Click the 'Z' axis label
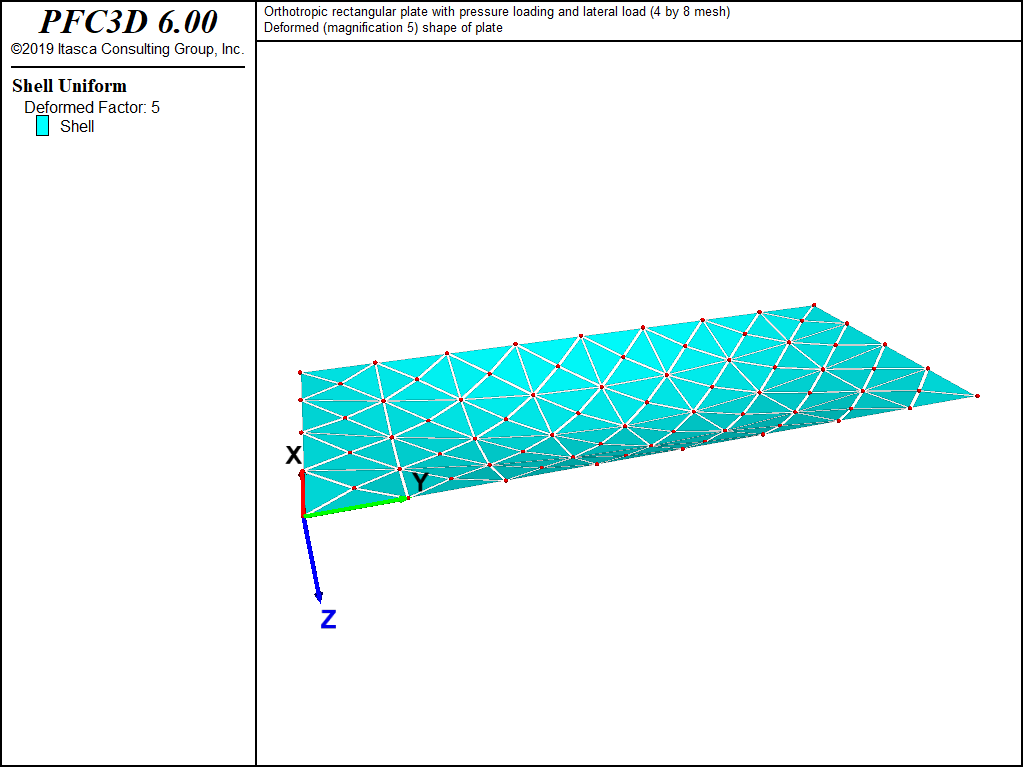This screenshot has height=768, width=1024. pyautogui.click(x=328, y=619)
